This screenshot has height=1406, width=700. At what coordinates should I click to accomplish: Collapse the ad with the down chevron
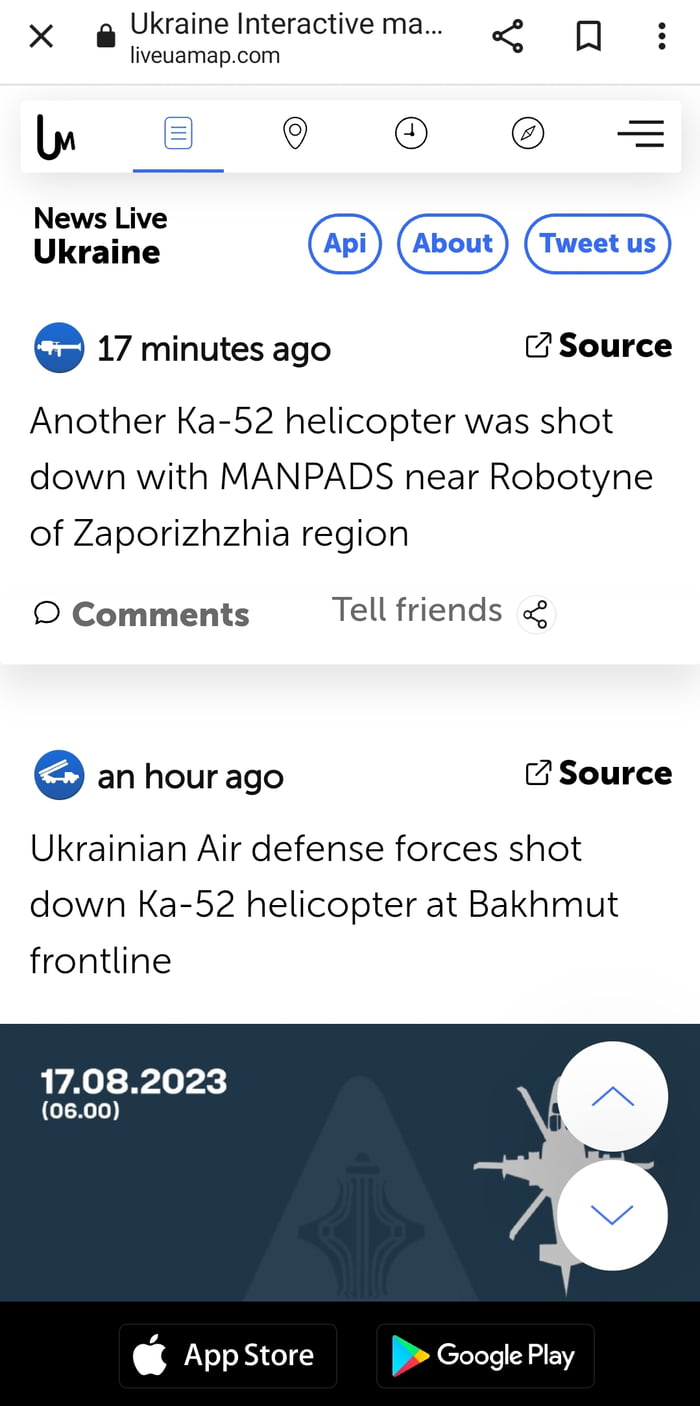(611, 1214)
